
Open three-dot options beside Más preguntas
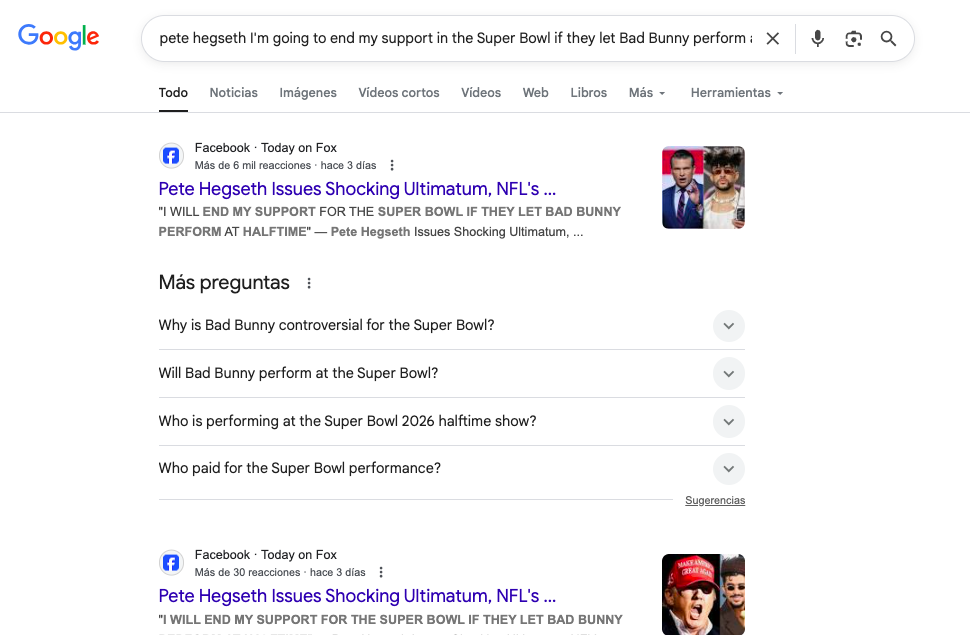[309, 283]
